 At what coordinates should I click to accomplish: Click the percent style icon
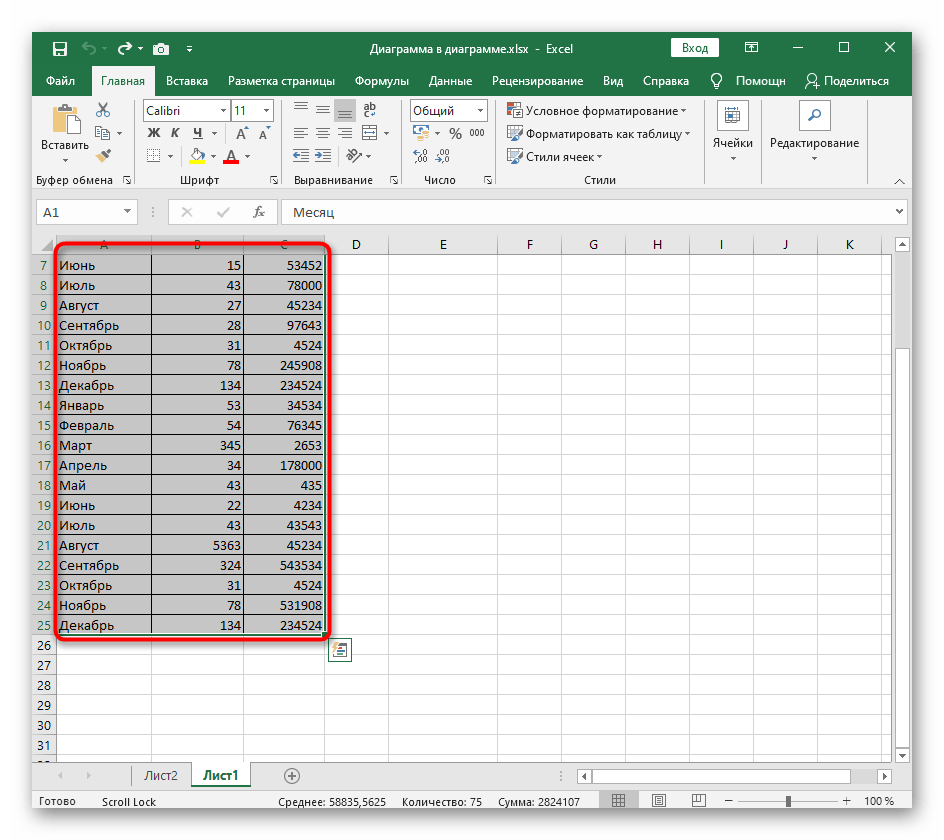point(455,133)
